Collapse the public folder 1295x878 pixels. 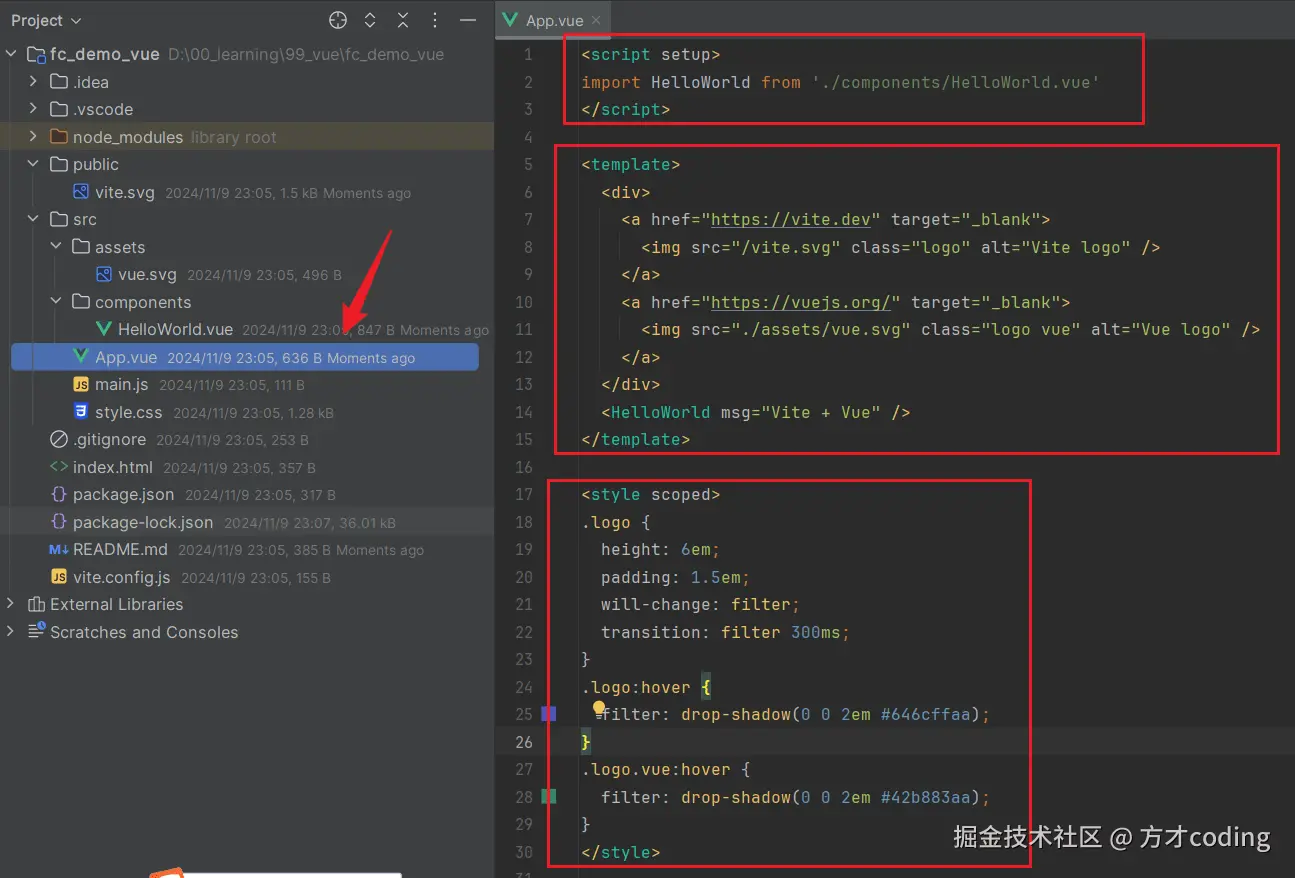pos(33,164)
